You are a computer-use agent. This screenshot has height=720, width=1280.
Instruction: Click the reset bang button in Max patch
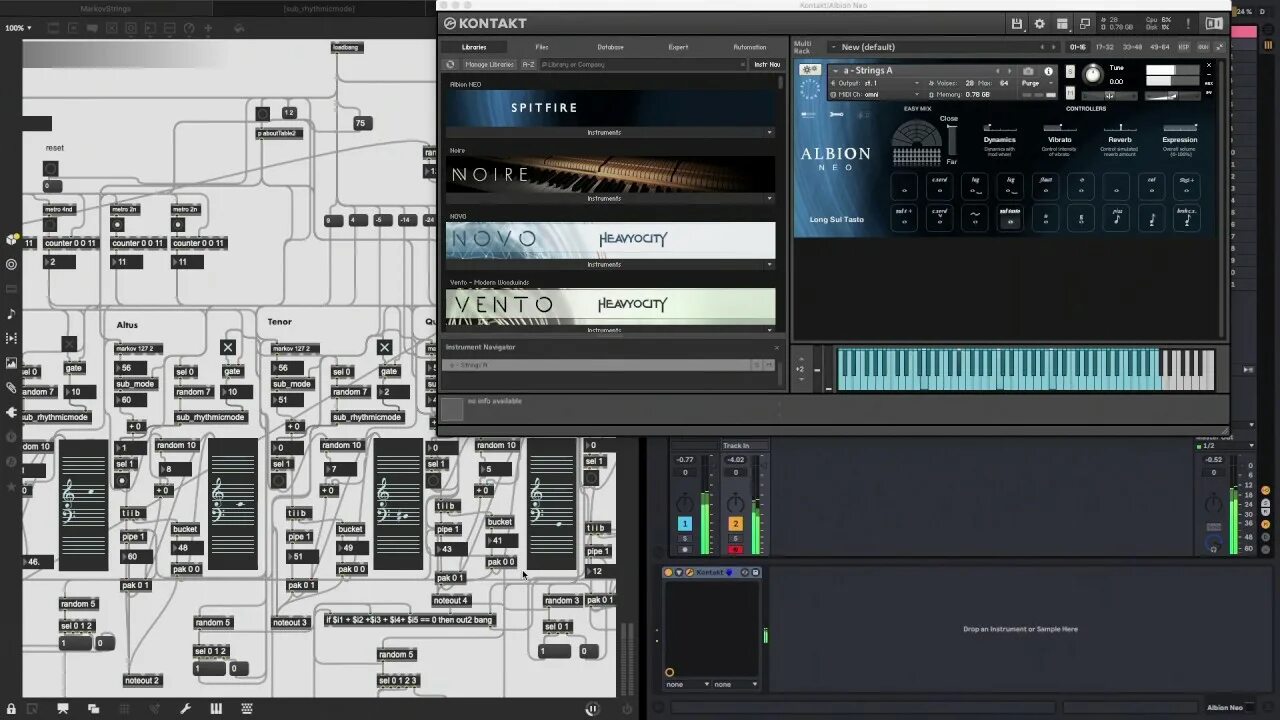[x=50, y=168]
